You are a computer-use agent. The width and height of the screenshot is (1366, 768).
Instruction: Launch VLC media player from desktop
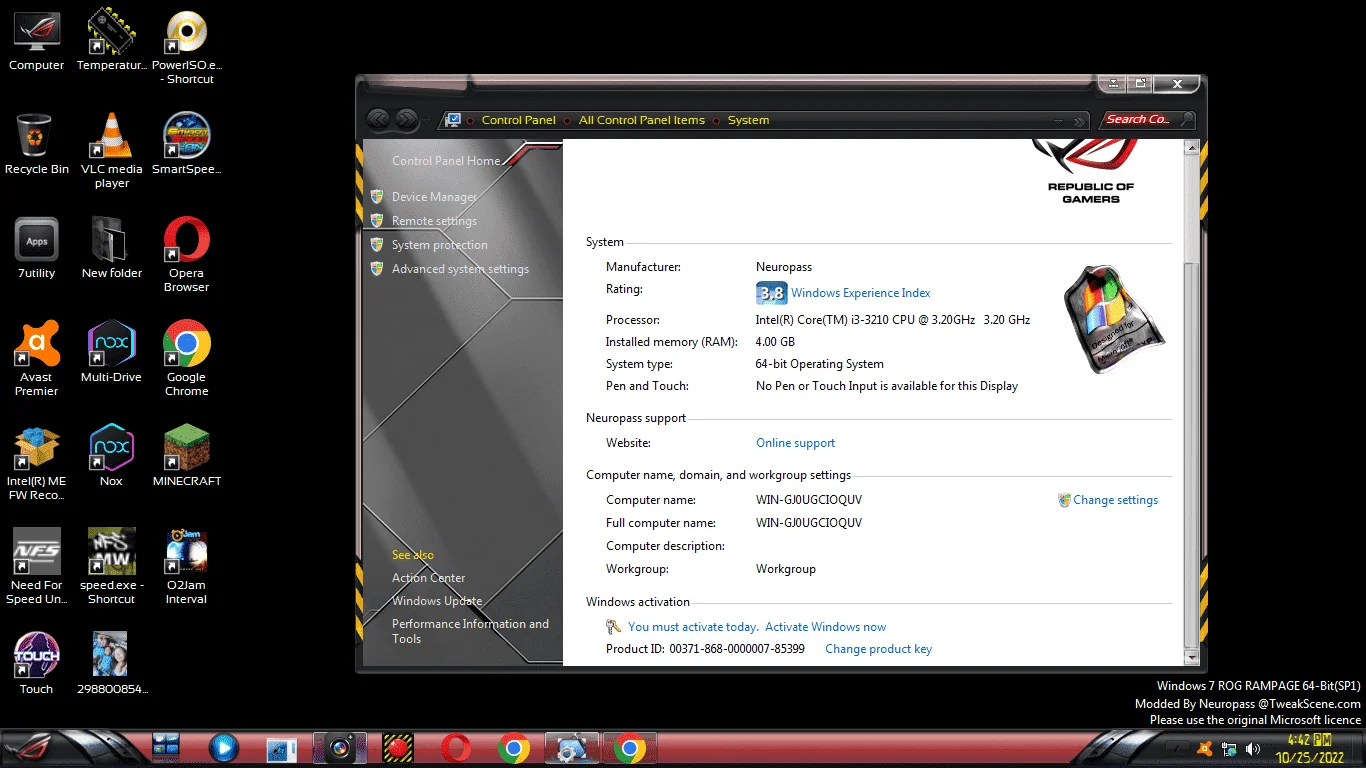pos(111,150)
